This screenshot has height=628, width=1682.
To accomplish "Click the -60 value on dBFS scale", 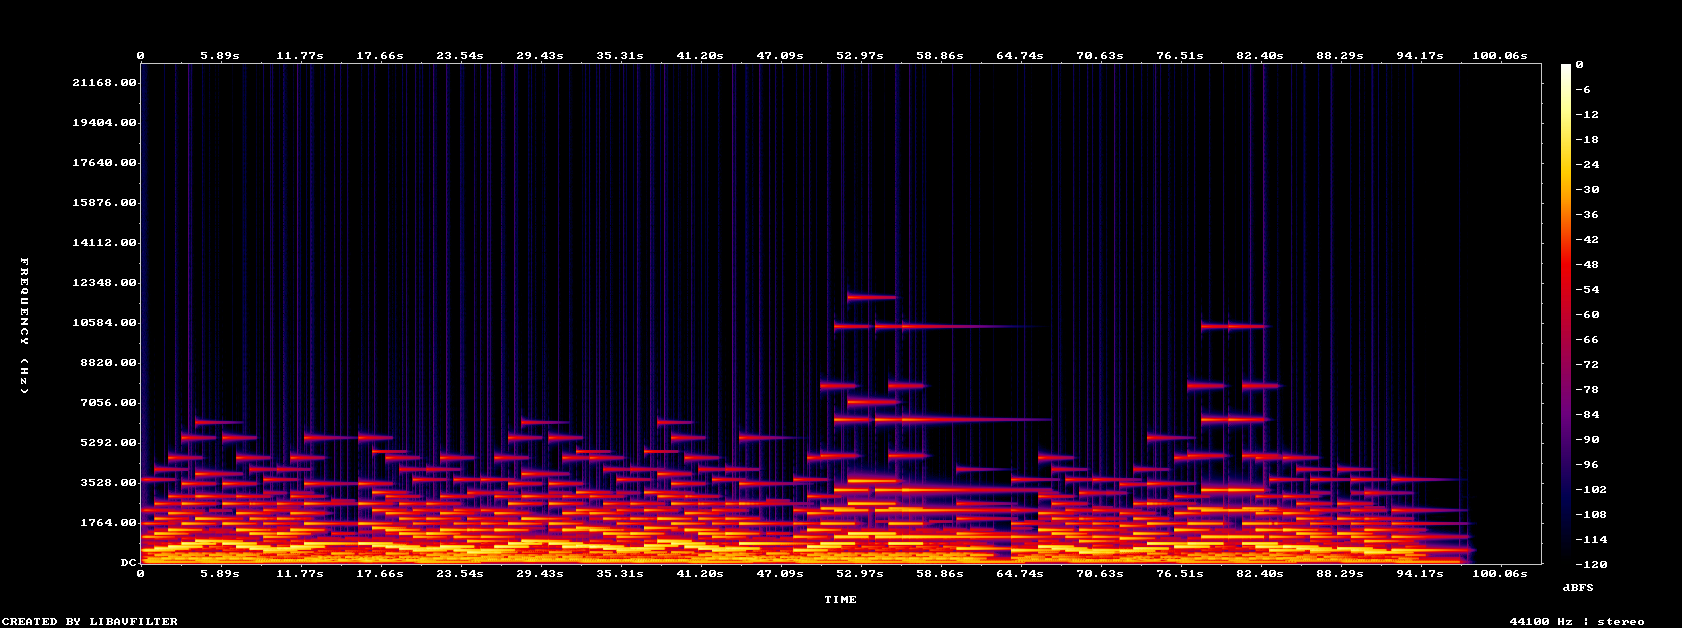I will (1586, 315).
